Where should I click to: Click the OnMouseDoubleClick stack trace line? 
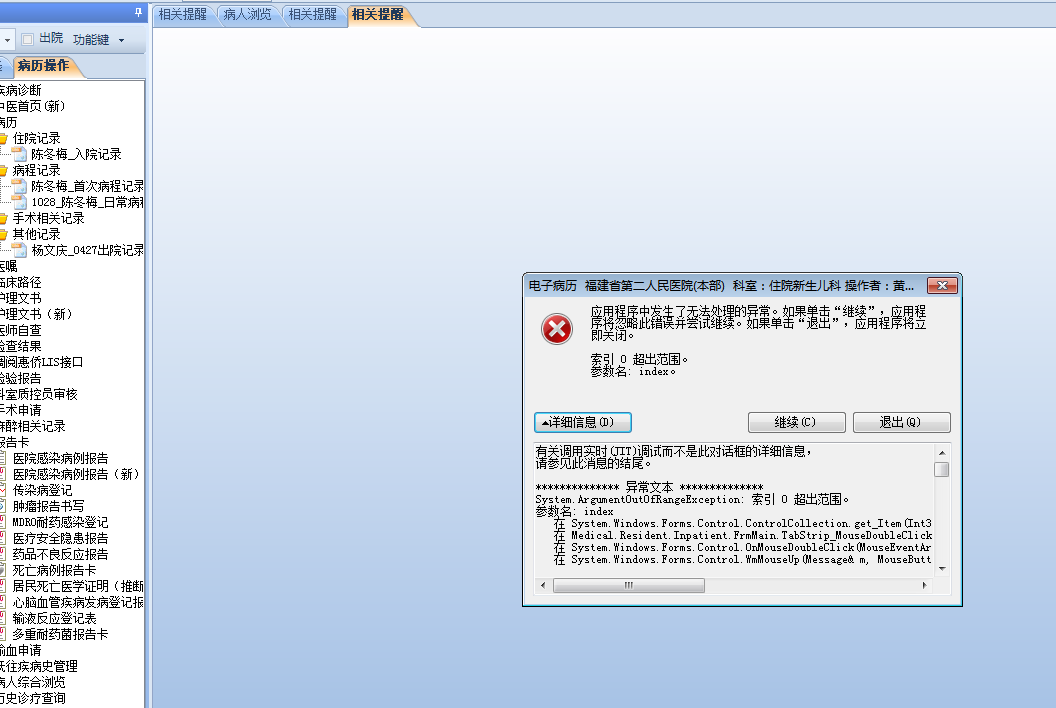(x=743, y=548)
